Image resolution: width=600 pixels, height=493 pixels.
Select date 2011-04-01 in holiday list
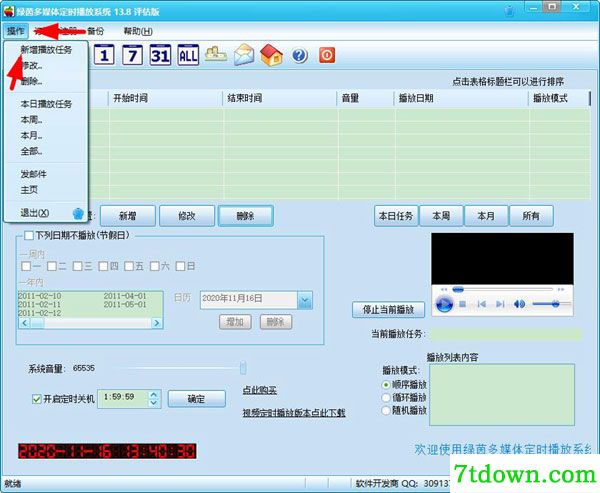125,296
